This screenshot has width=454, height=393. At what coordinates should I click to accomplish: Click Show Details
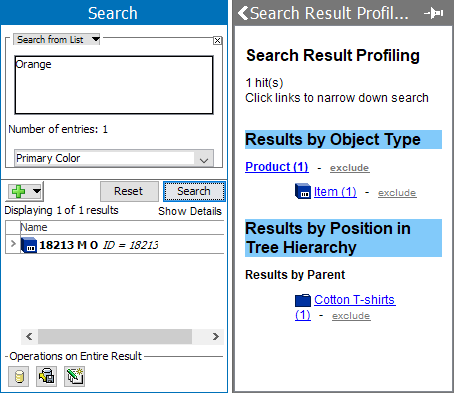point(190,211)
